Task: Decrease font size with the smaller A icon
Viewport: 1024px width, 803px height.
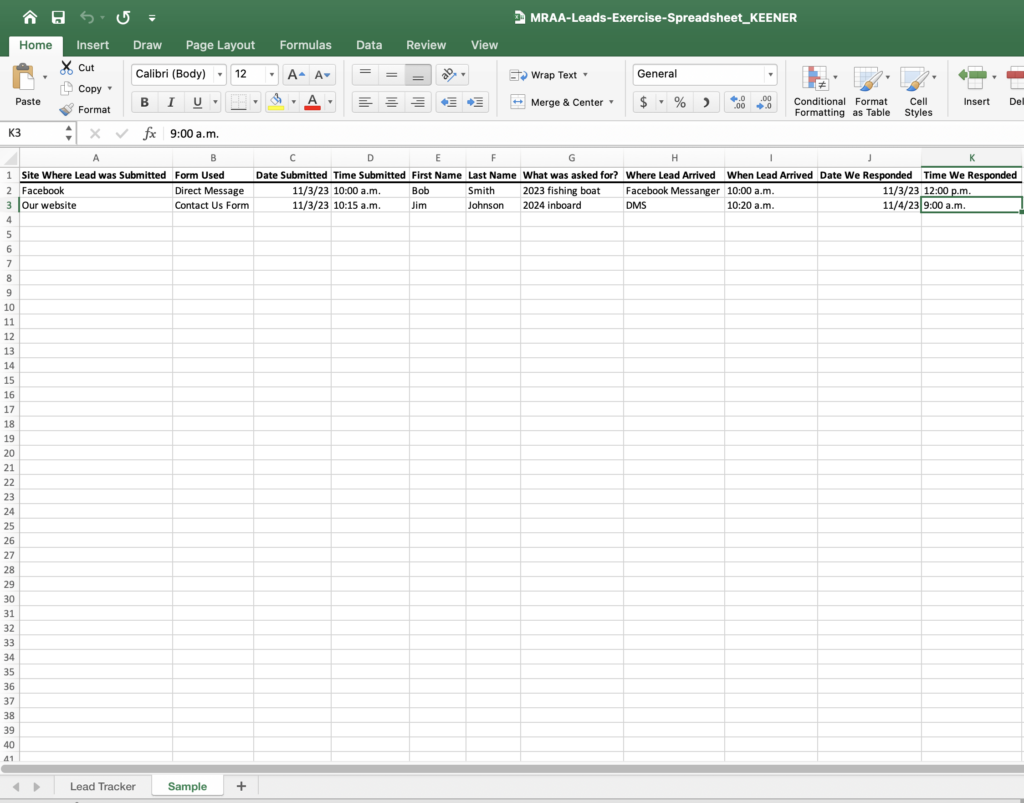Action: [x=322, y=75]
